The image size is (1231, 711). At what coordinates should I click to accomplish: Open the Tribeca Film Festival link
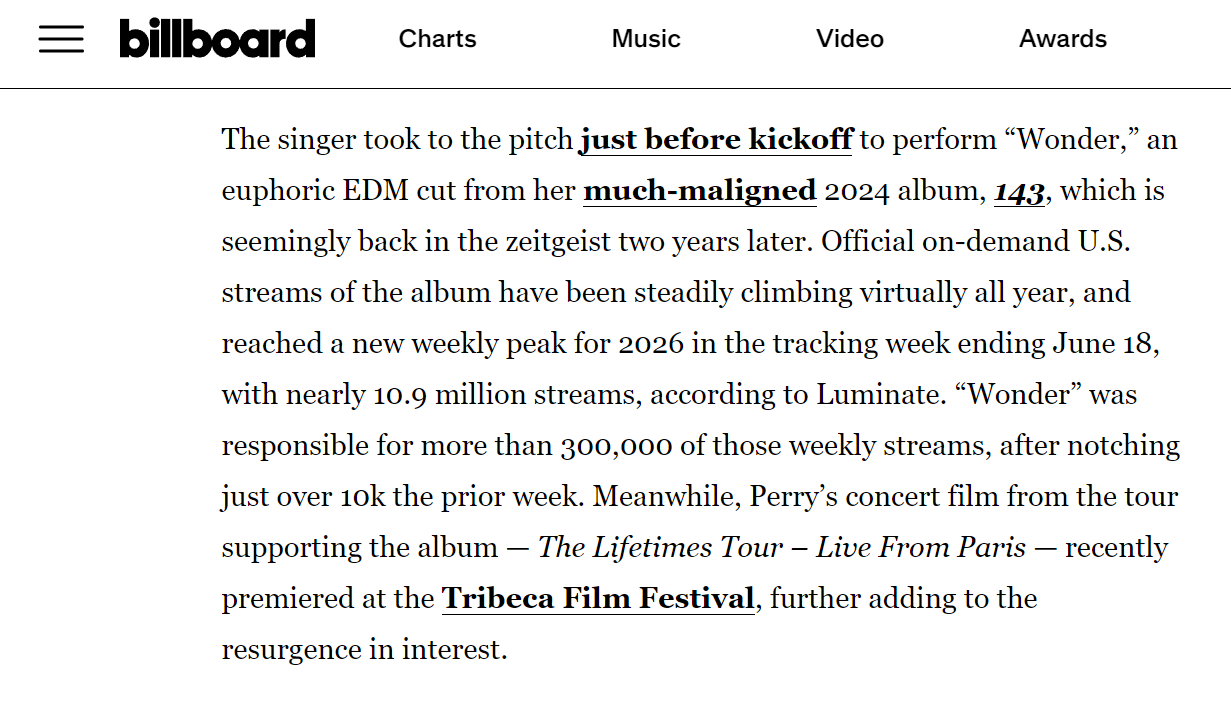(x=598, y=598)
